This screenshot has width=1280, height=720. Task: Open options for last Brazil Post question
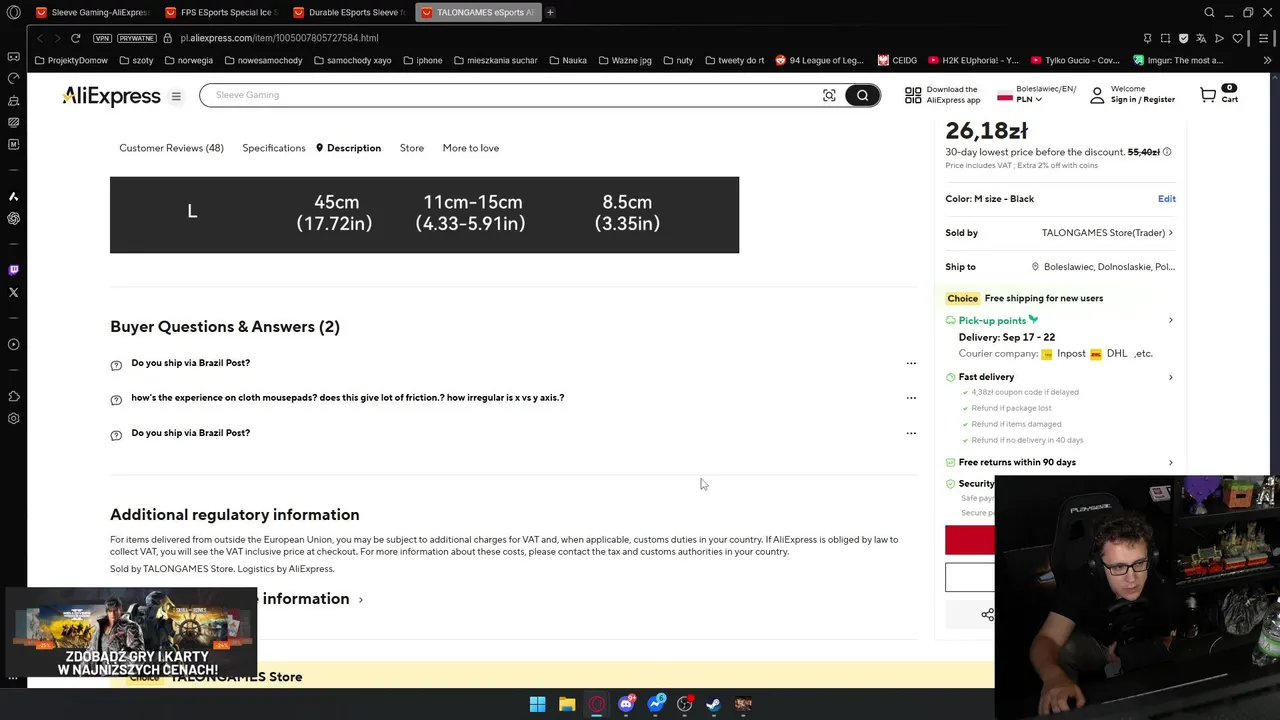(911, 433)
